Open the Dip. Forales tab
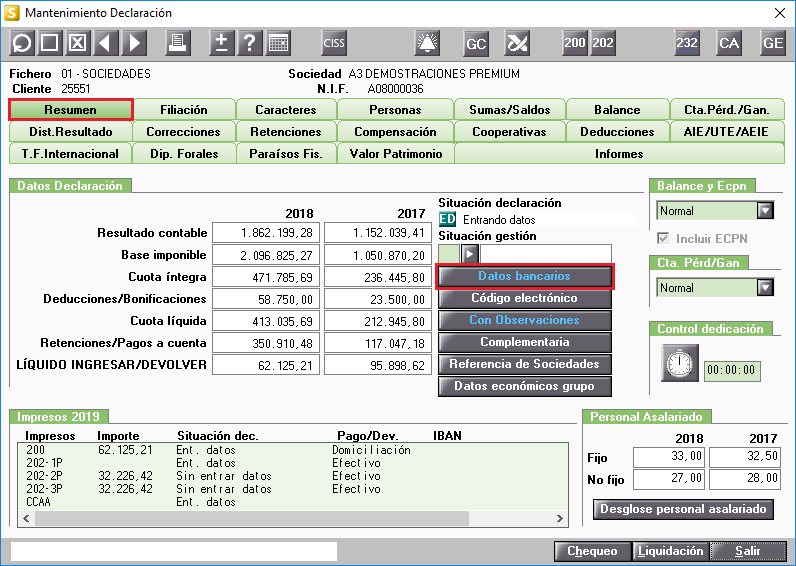Viewport: 796px width, 566px height. pyautogui.click(x=184, y=154)
